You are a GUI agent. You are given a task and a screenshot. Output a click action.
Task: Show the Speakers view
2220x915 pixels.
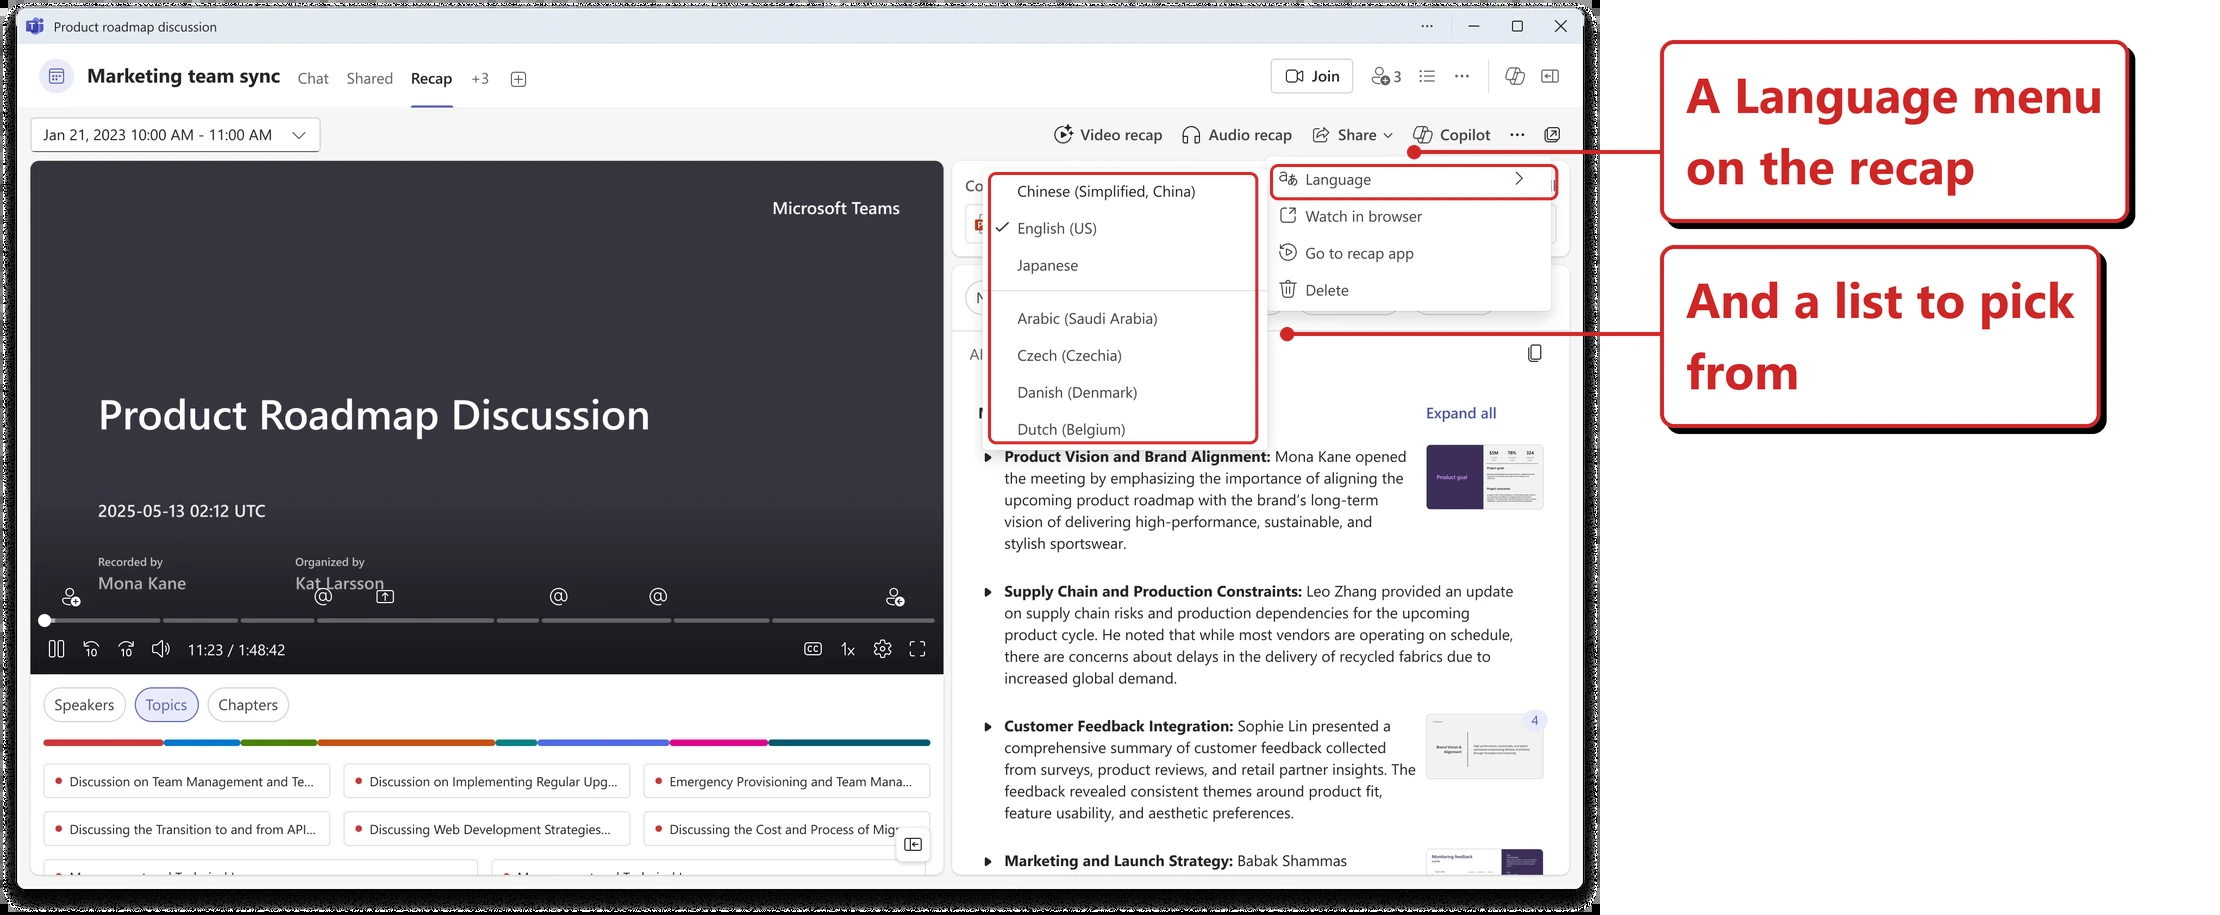point(84,705)
